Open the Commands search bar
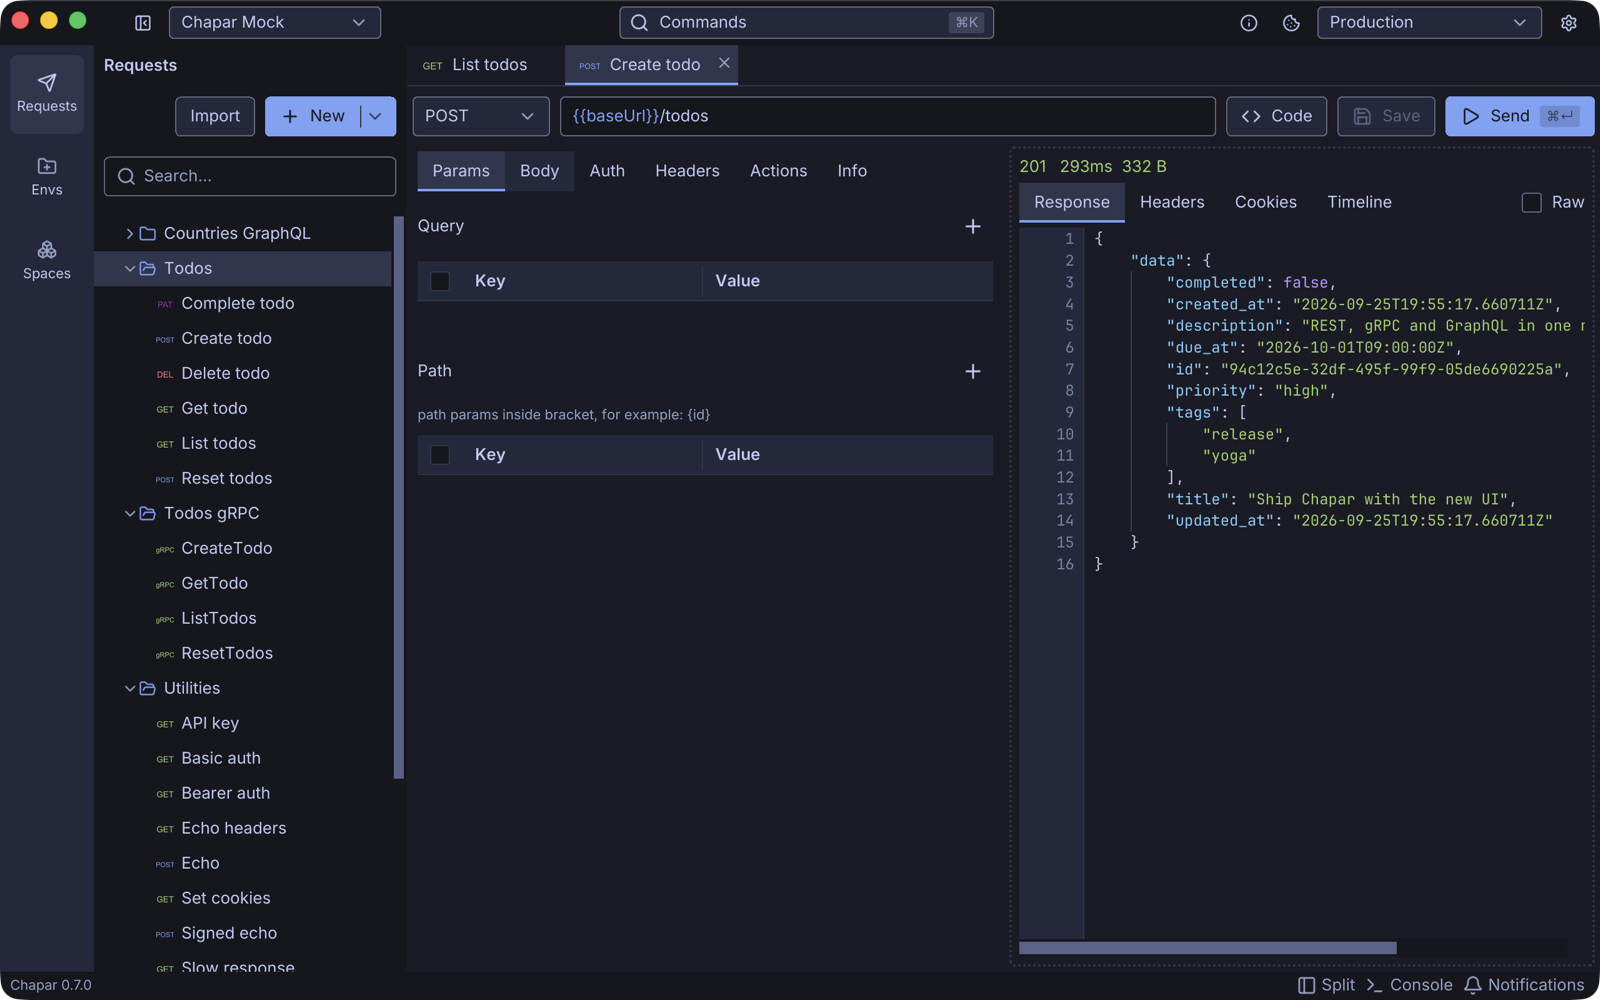This screenshot has height=1000, width=1600. click(806, 22)
